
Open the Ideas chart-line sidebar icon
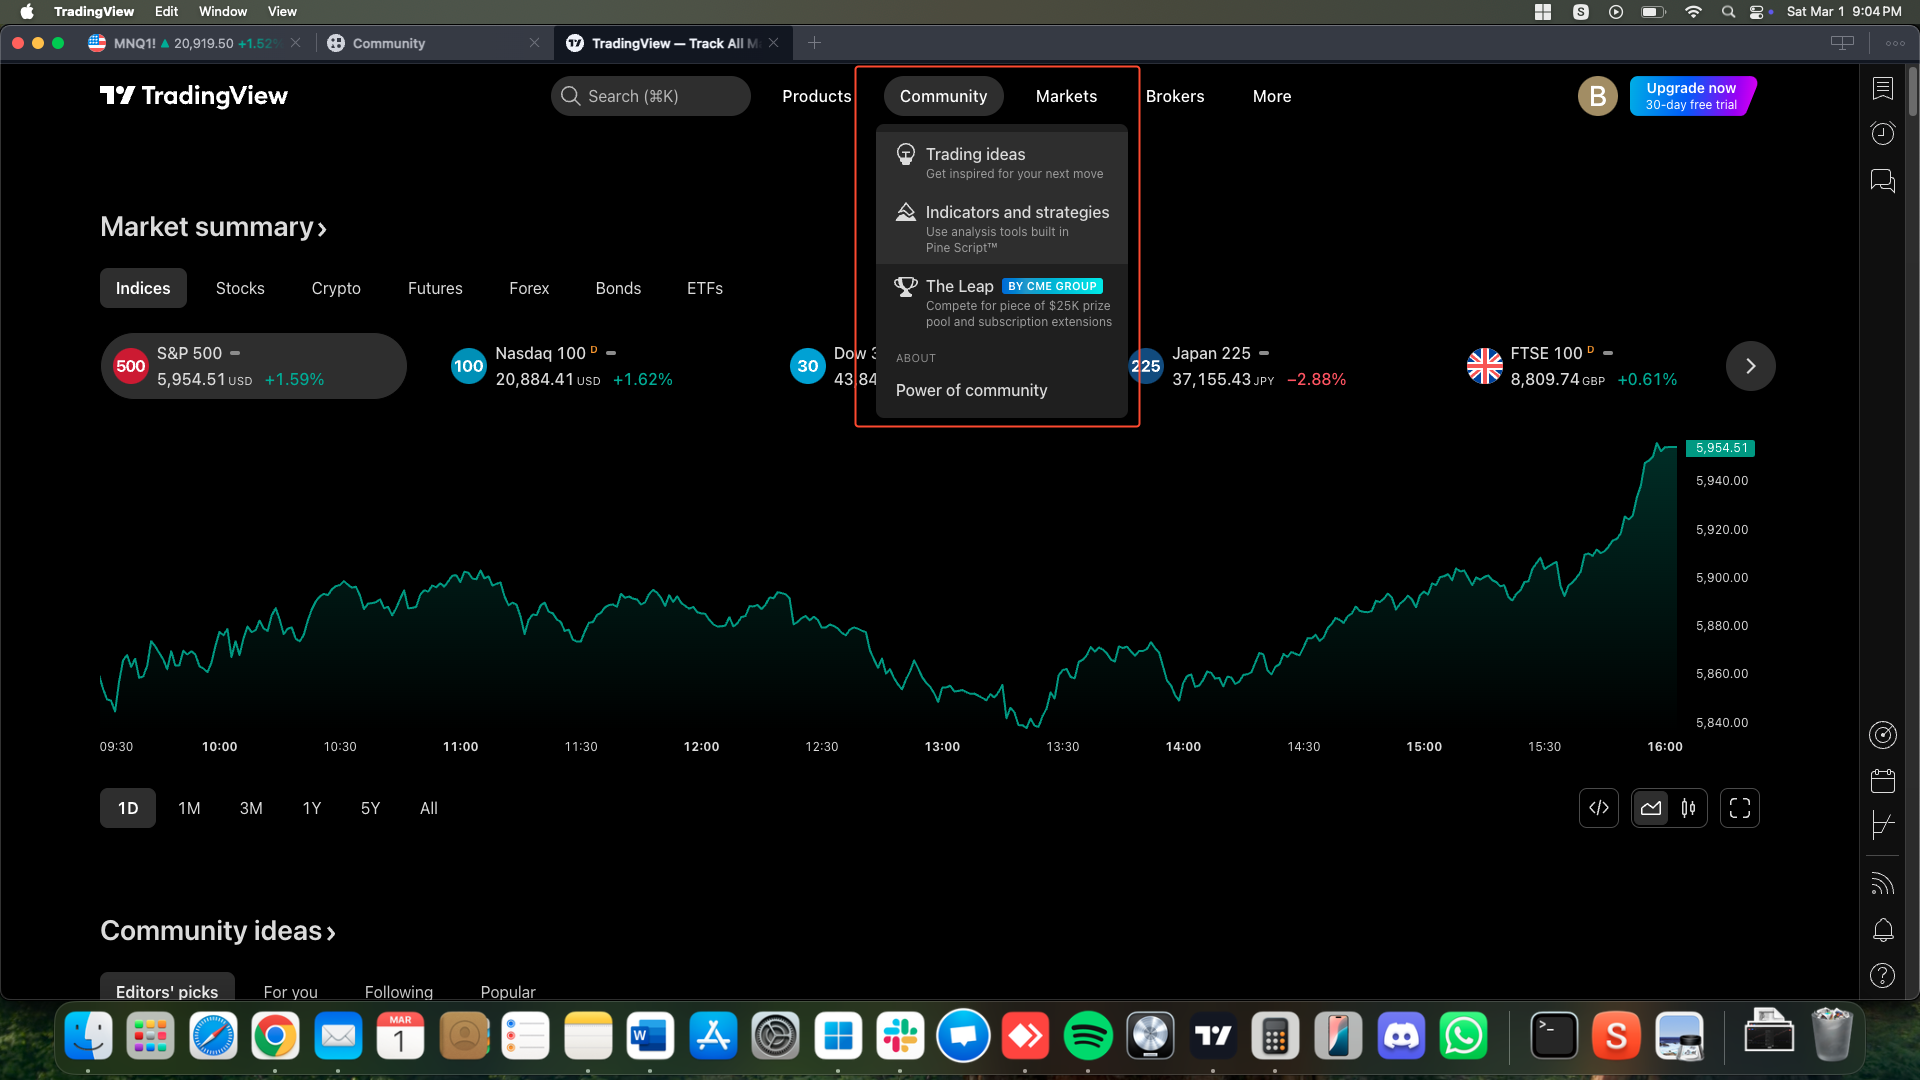[1882, 825]
